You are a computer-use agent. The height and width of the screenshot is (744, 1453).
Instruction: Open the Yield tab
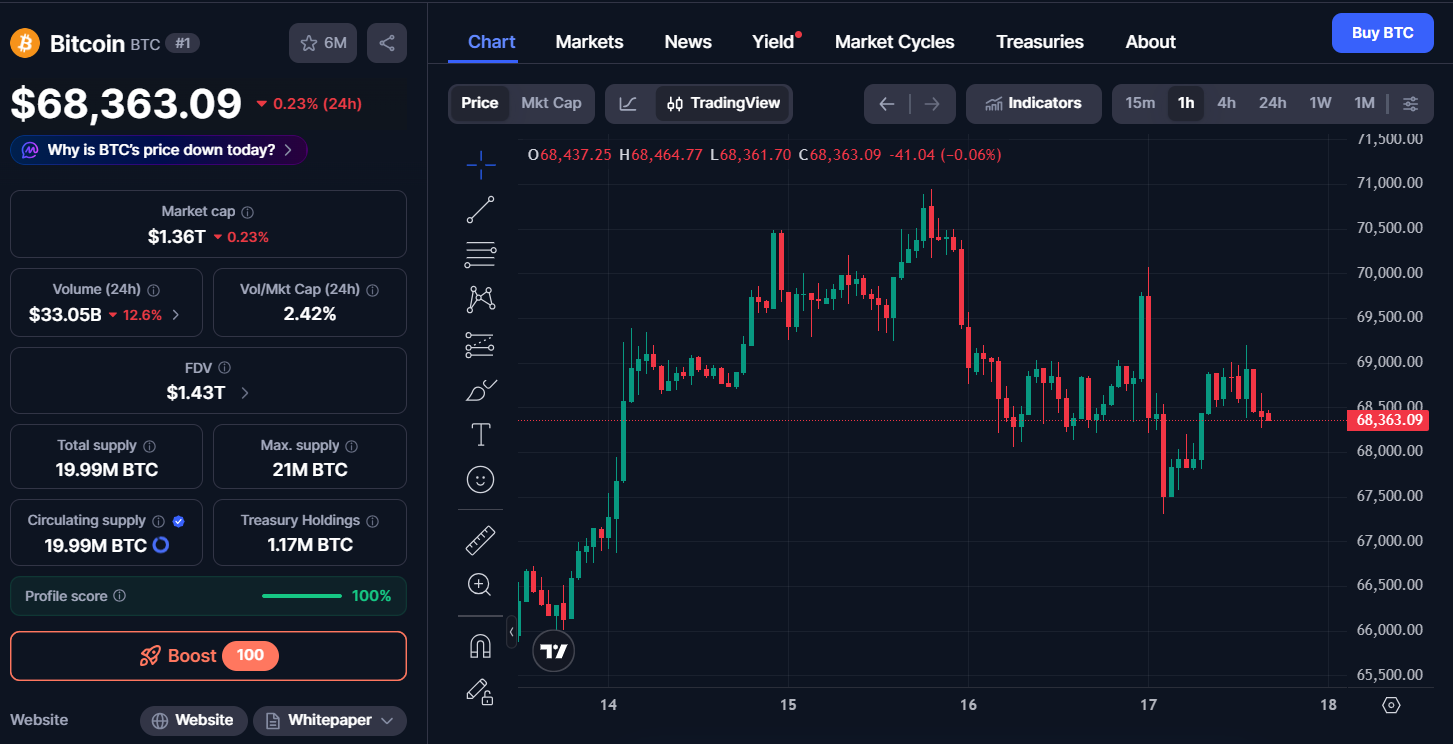point(774,42)
